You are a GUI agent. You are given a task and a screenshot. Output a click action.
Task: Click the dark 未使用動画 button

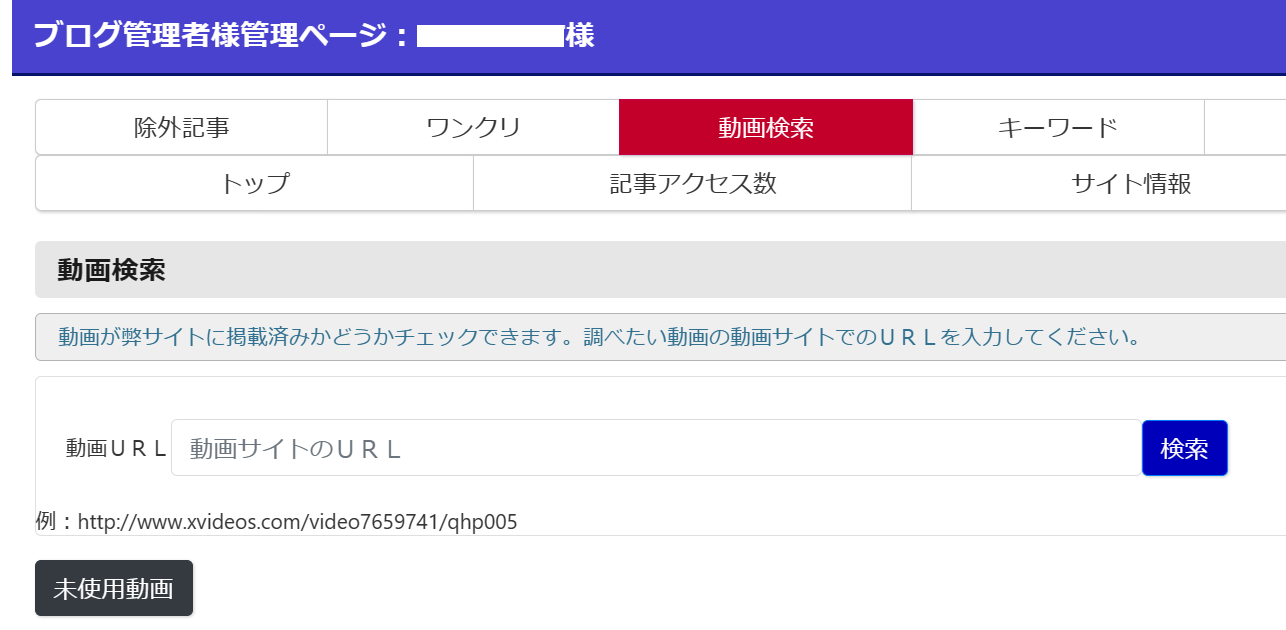click(x=113, y=589)
